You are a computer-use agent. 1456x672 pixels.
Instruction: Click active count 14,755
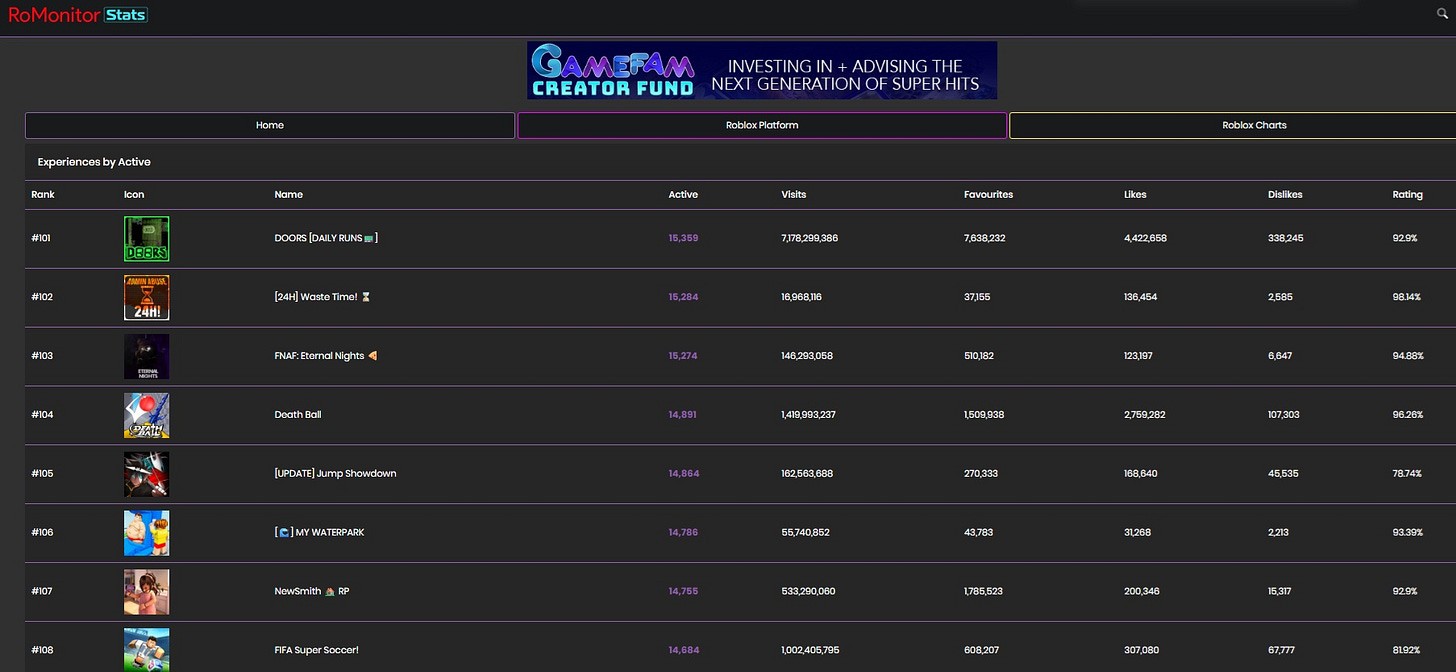683,591
